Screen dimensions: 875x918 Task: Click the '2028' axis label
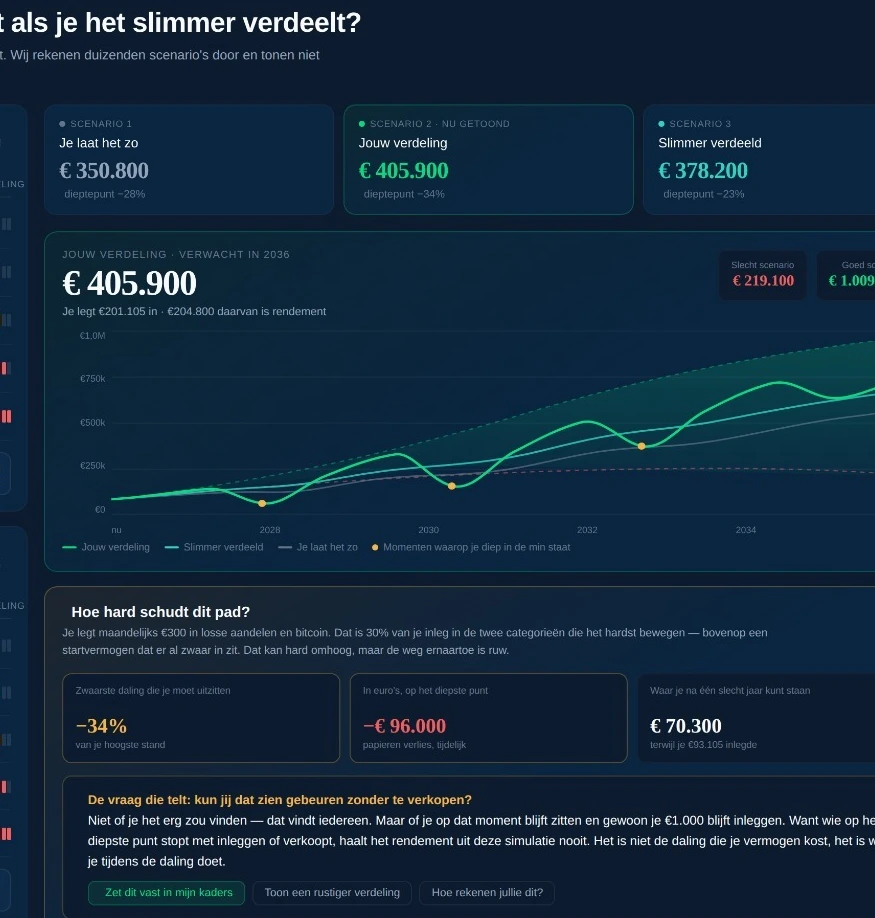[270, 530]
